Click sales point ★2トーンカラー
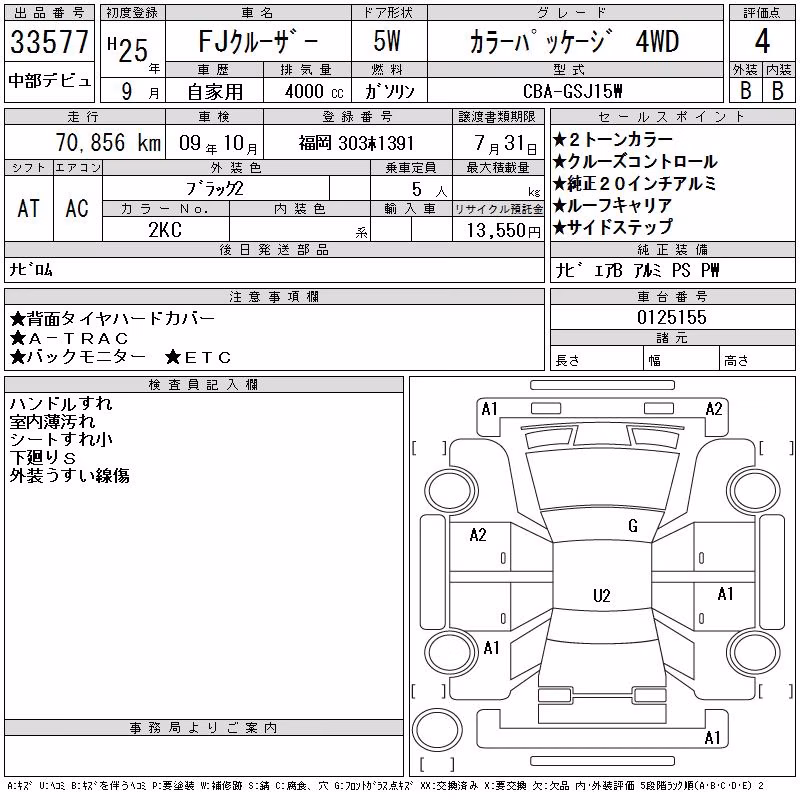 [x=613, y=139]
